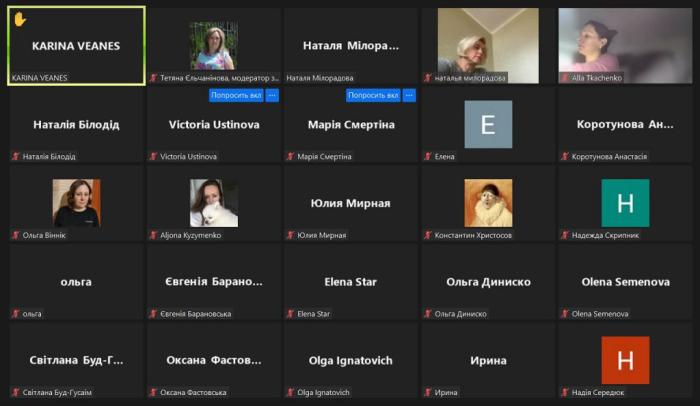Click muted mic icon next to Victoria Ustinova's name label

pyautogui.click(x=153, y=157)
